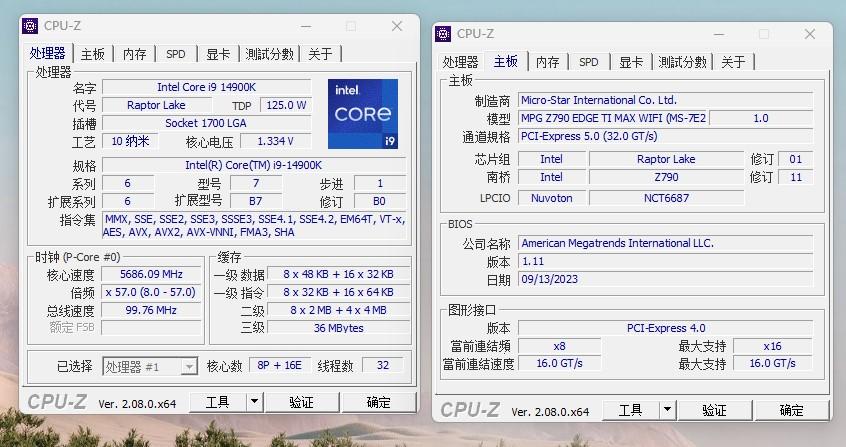Click the 1.11 BIOS version value
The width and height of the screenshot is (846, 447).
[x=665, y=261]
